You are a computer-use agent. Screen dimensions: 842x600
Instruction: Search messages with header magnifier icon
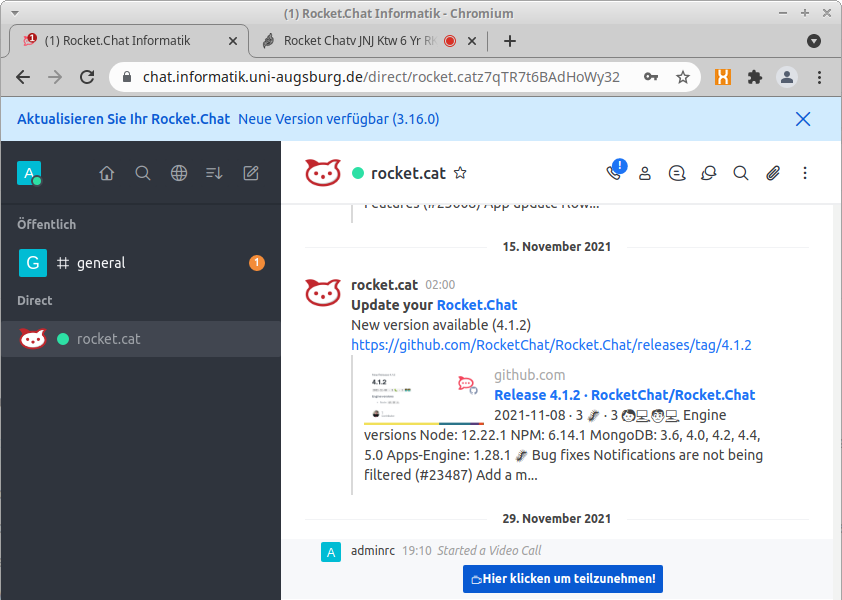(741, 173)
